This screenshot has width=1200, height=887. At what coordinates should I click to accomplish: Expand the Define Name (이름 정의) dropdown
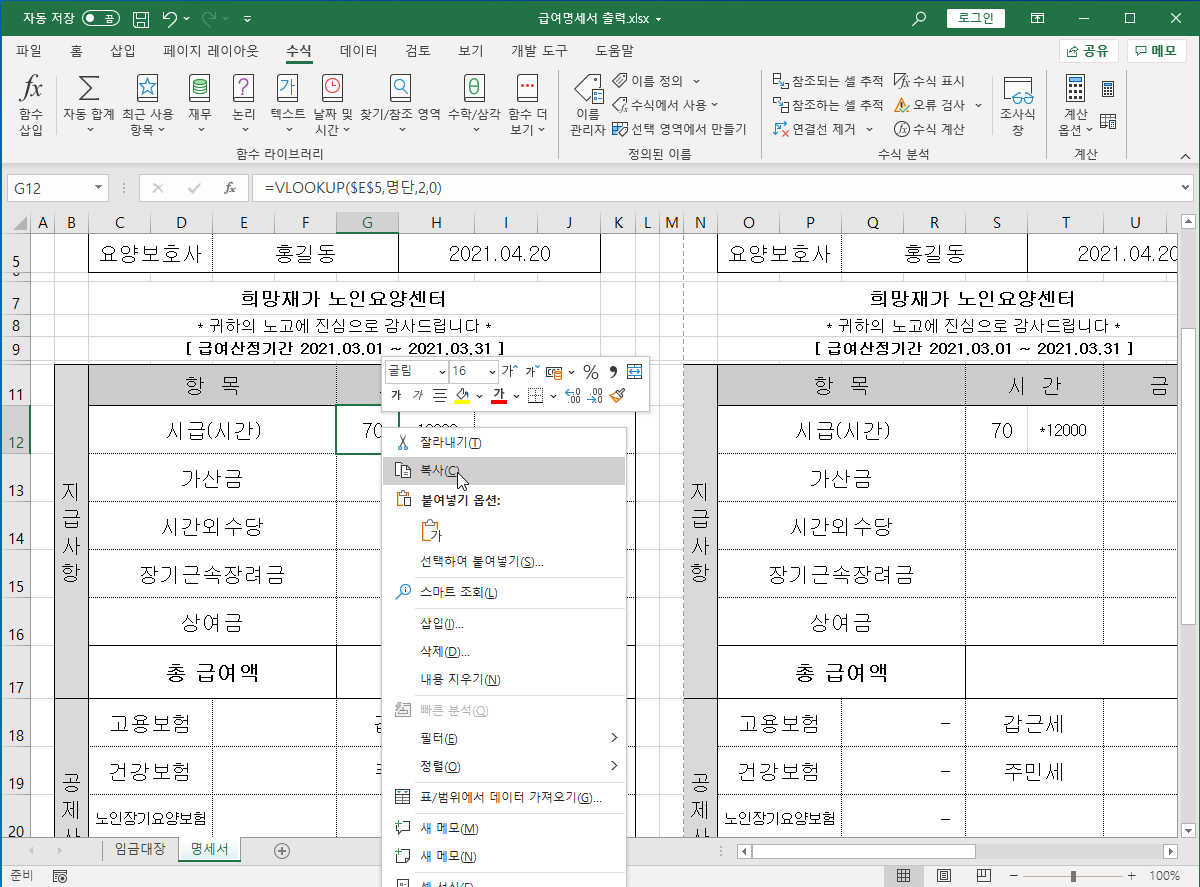pyautogui.click(x=697, y=81)
